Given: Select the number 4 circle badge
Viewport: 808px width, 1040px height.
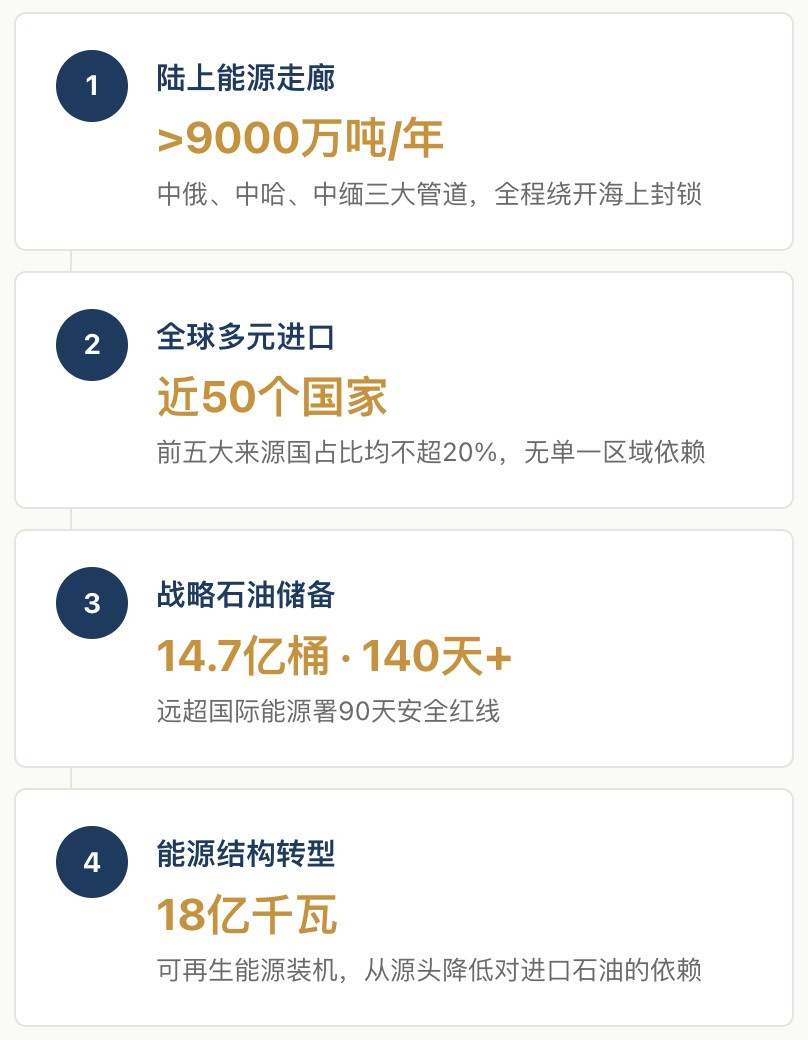Looking at the screenshot, I should (x=92, y=862).
